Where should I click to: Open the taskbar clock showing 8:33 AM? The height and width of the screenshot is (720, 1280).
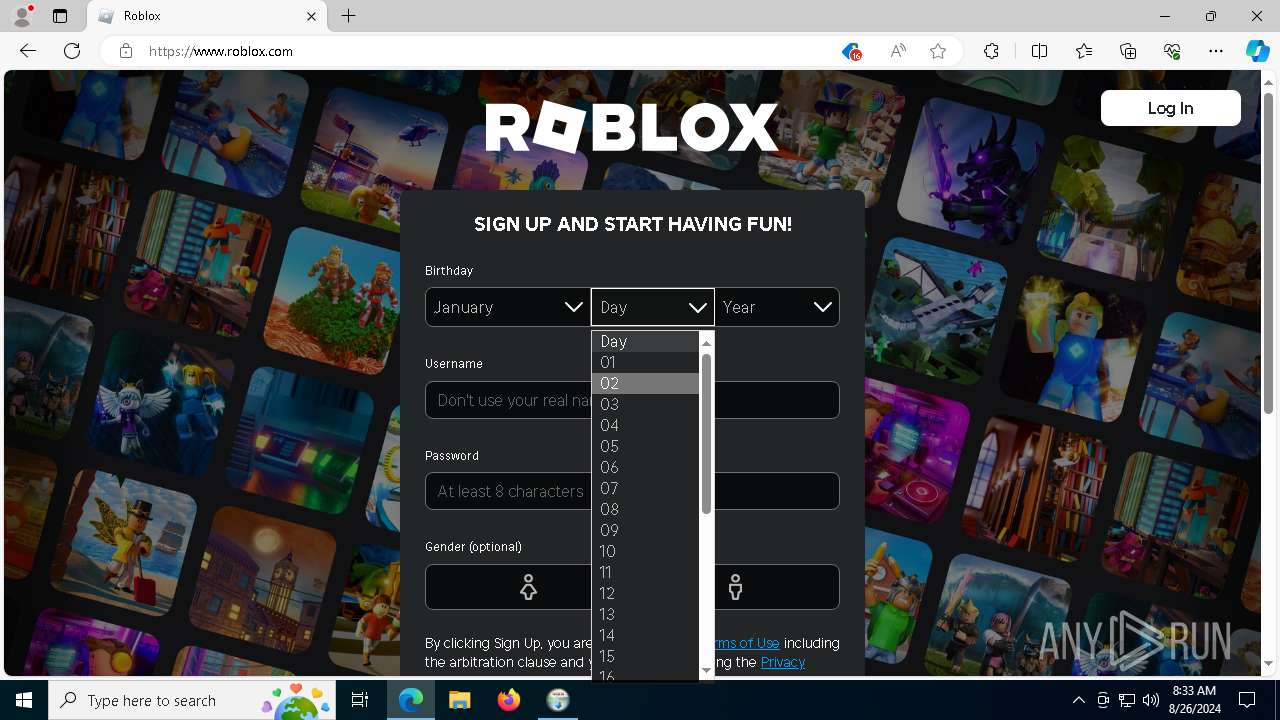(1193, 700)
